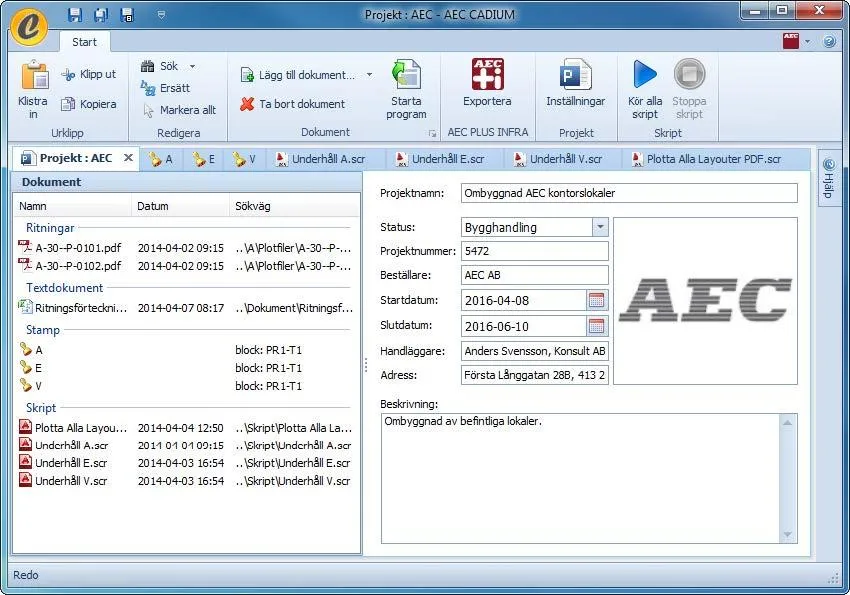
Task: Close the Projekt : AEC tab
Action: pyautogui.click(x=128, y=158)
